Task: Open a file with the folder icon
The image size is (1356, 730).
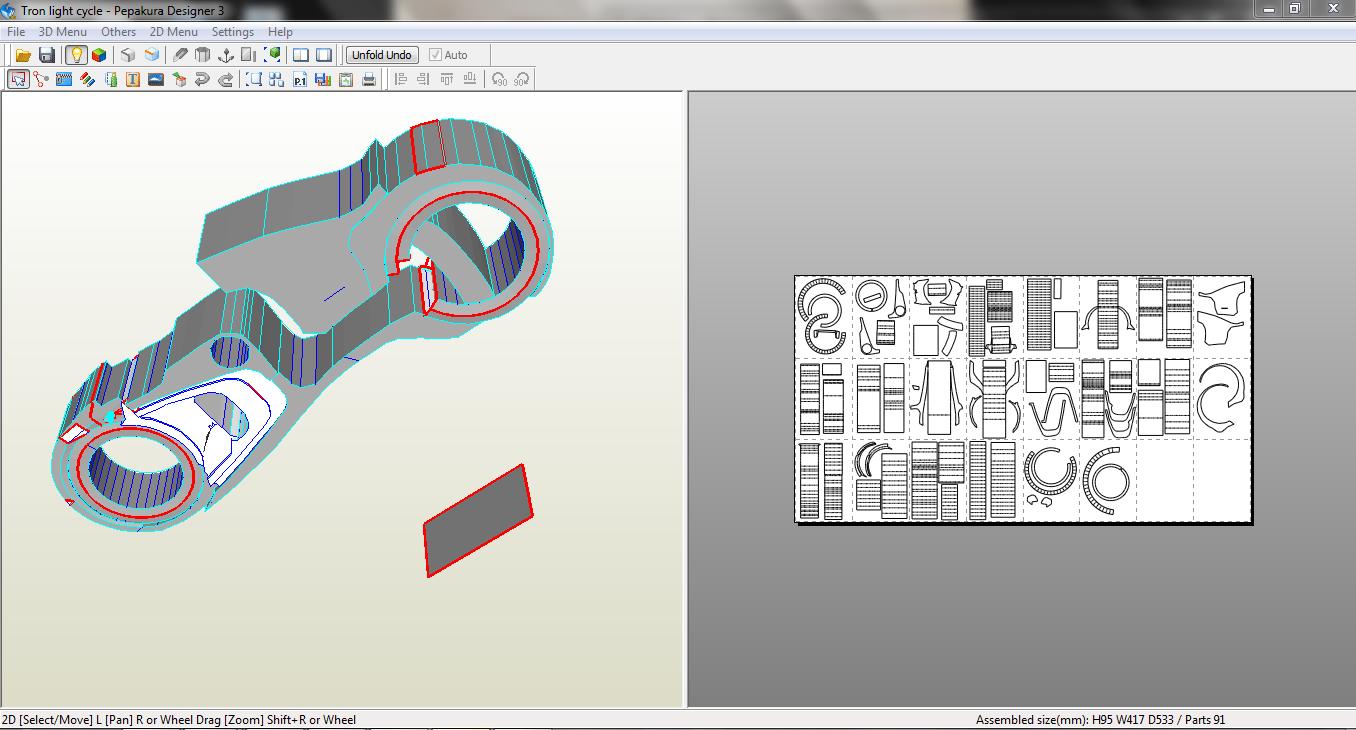Action: click(x=23, y=55)
